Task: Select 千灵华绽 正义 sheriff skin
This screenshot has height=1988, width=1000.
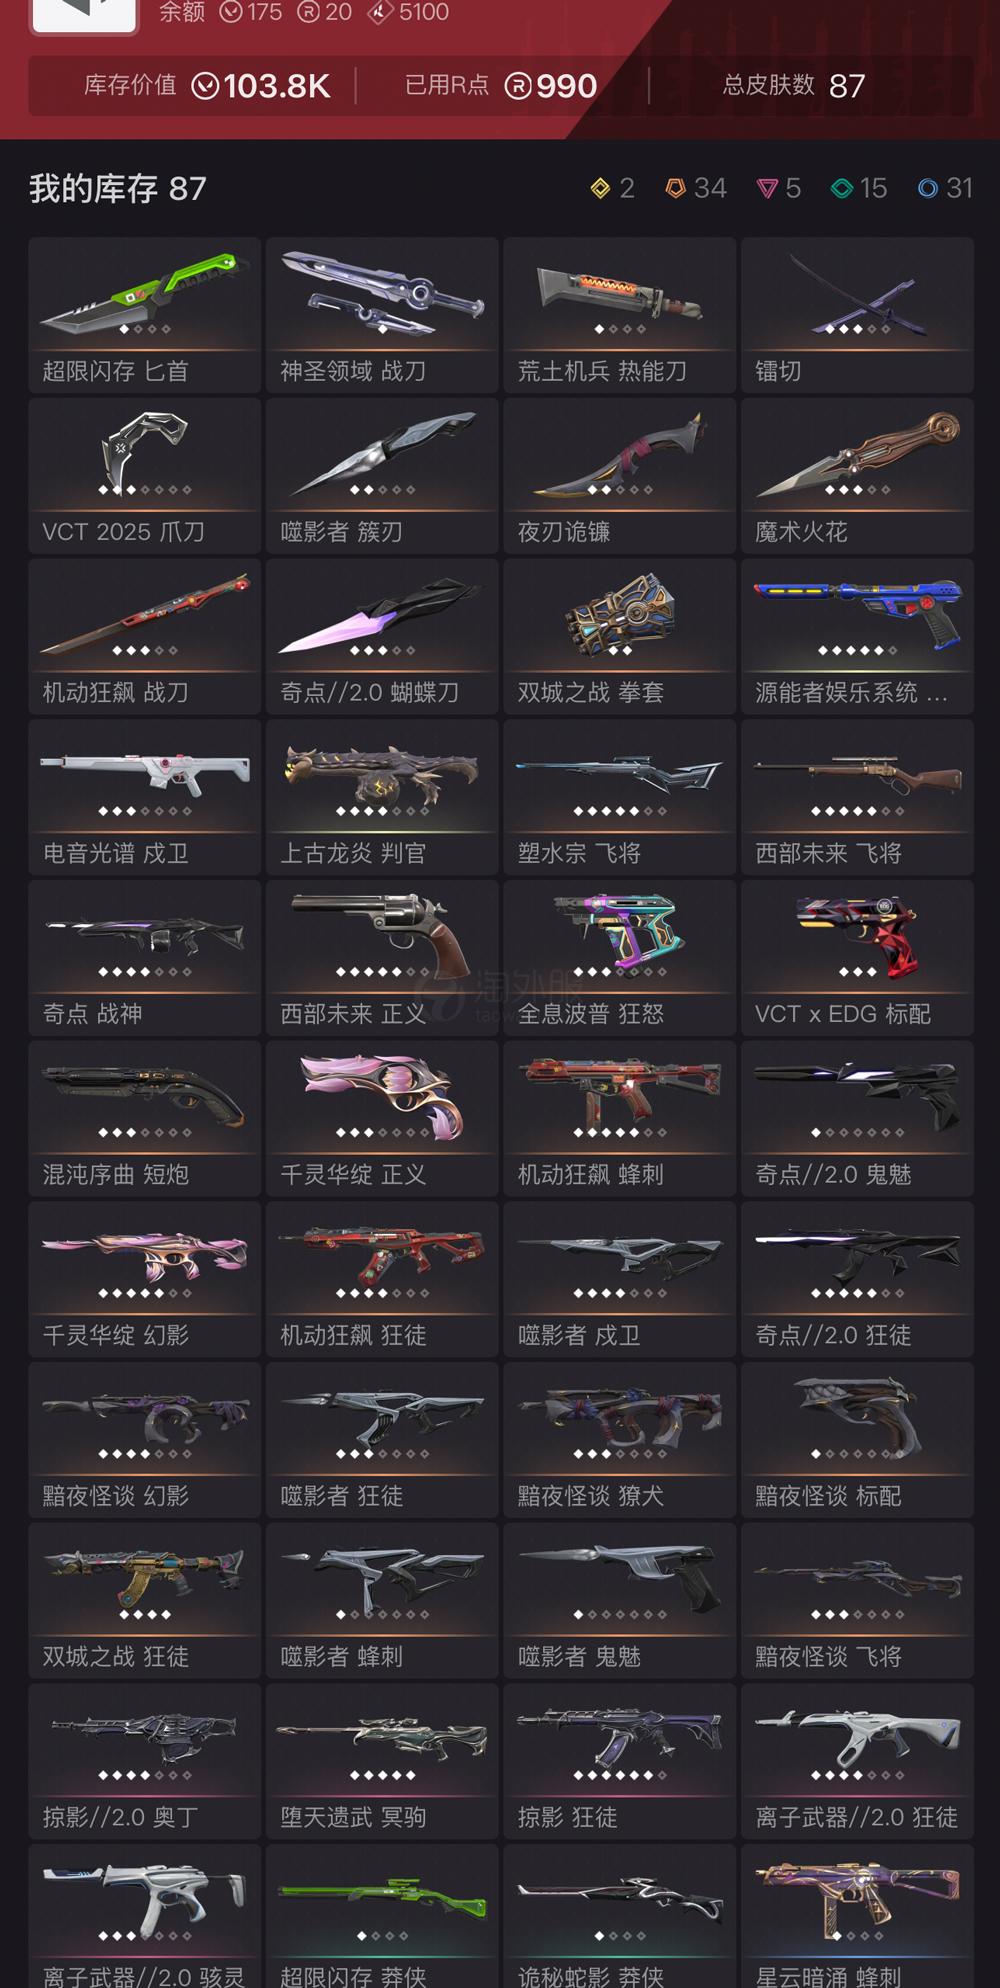Action: [x=382, y=1119]
